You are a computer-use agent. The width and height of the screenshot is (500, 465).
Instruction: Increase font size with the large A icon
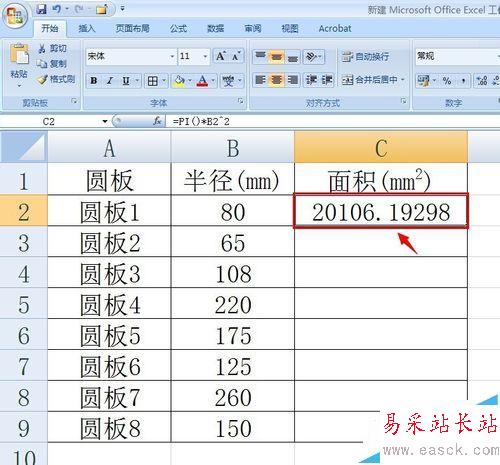[x=221, y=56]
